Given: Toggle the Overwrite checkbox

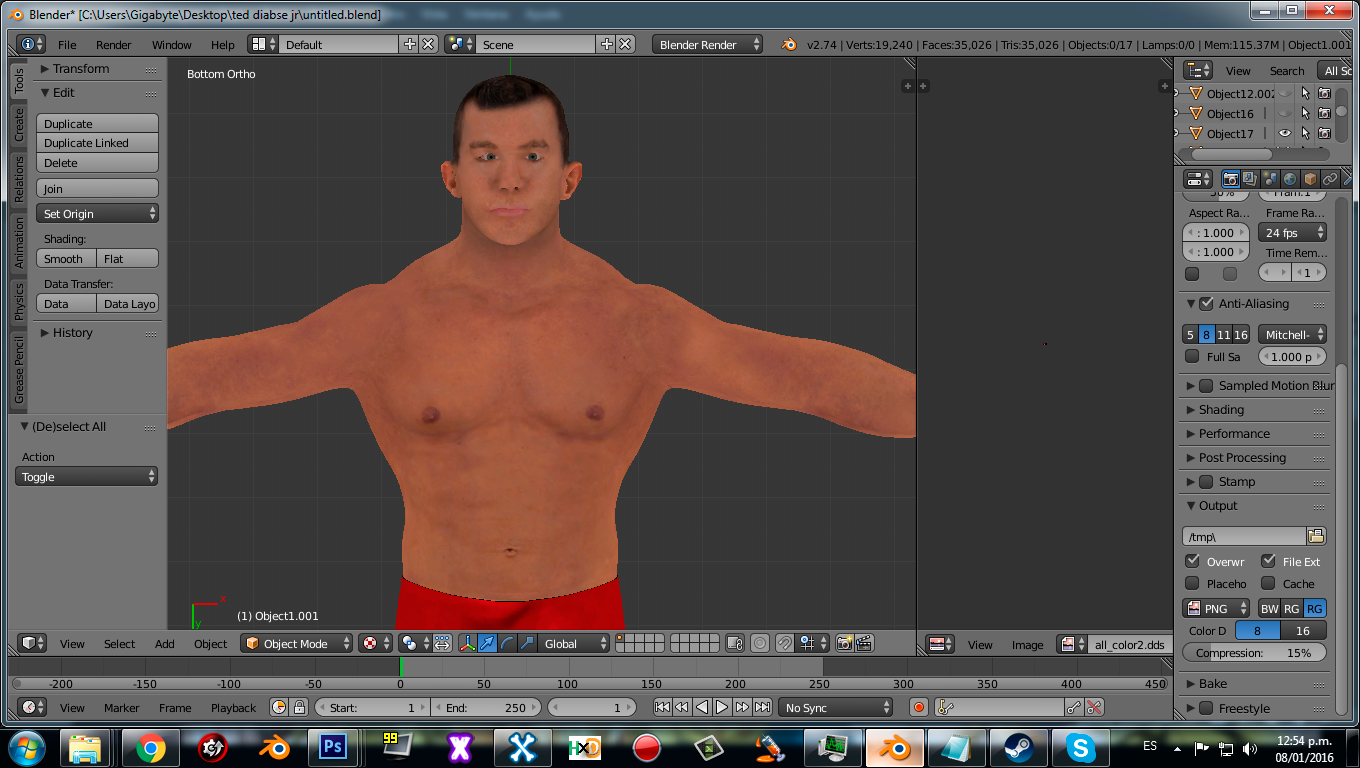Looking at the screenshot, I should (x=1192, y=561).
